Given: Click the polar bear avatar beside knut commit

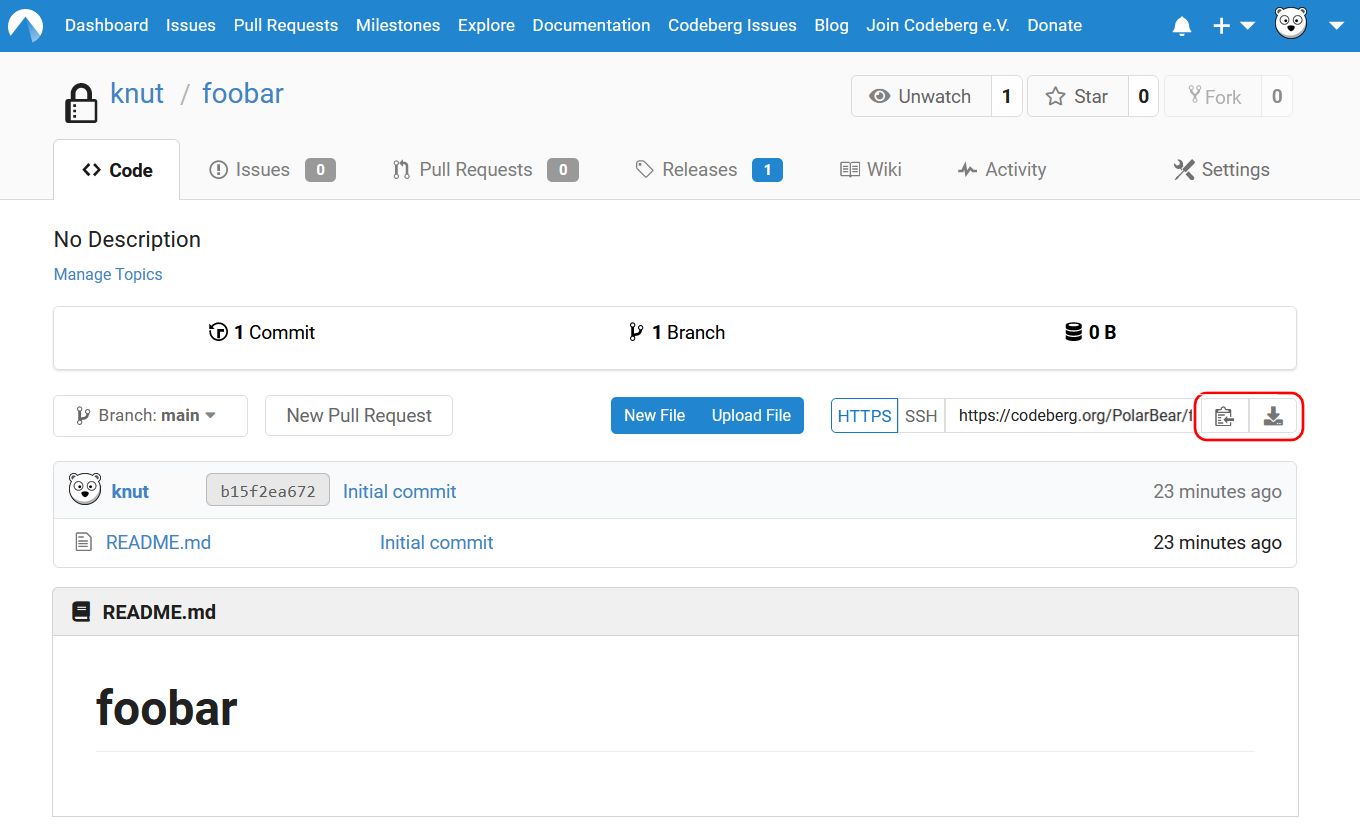Looking at the screenshot, I should click(x=85, y=490).
